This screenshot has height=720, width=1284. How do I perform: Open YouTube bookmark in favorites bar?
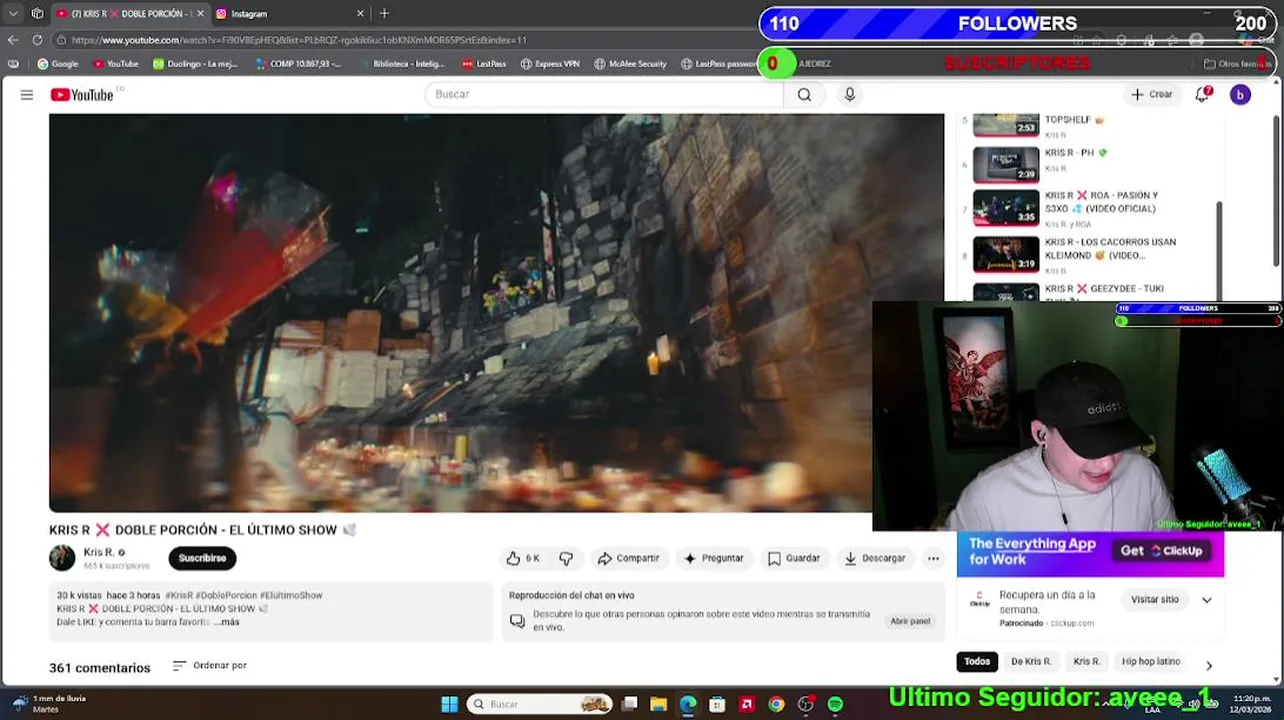116,64
